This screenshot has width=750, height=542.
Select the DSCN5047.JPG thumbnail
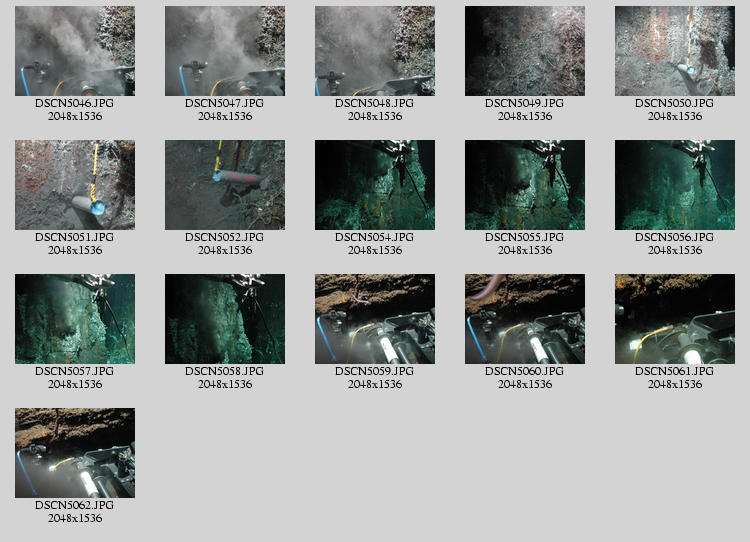225,51
